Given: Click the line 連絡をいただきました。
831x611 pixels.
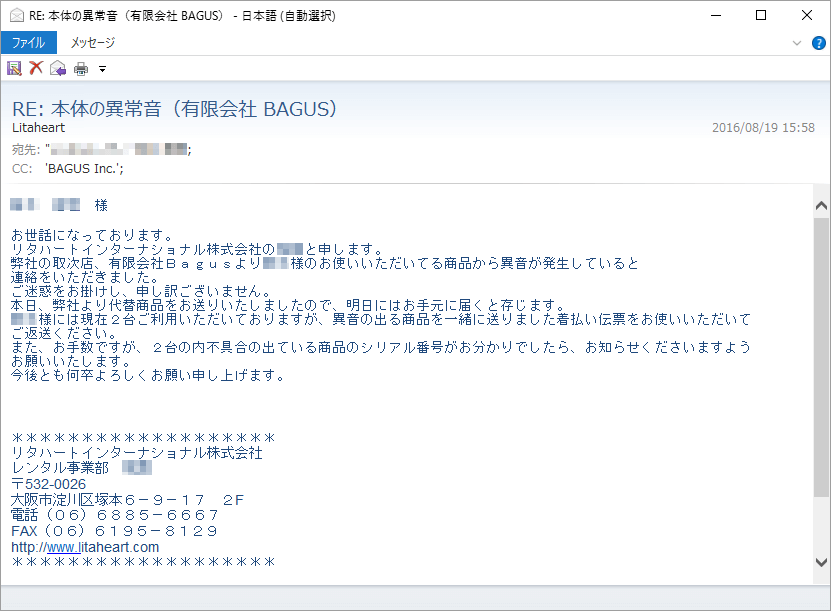Looking at the screenshot, I should [x=85, y=277].
